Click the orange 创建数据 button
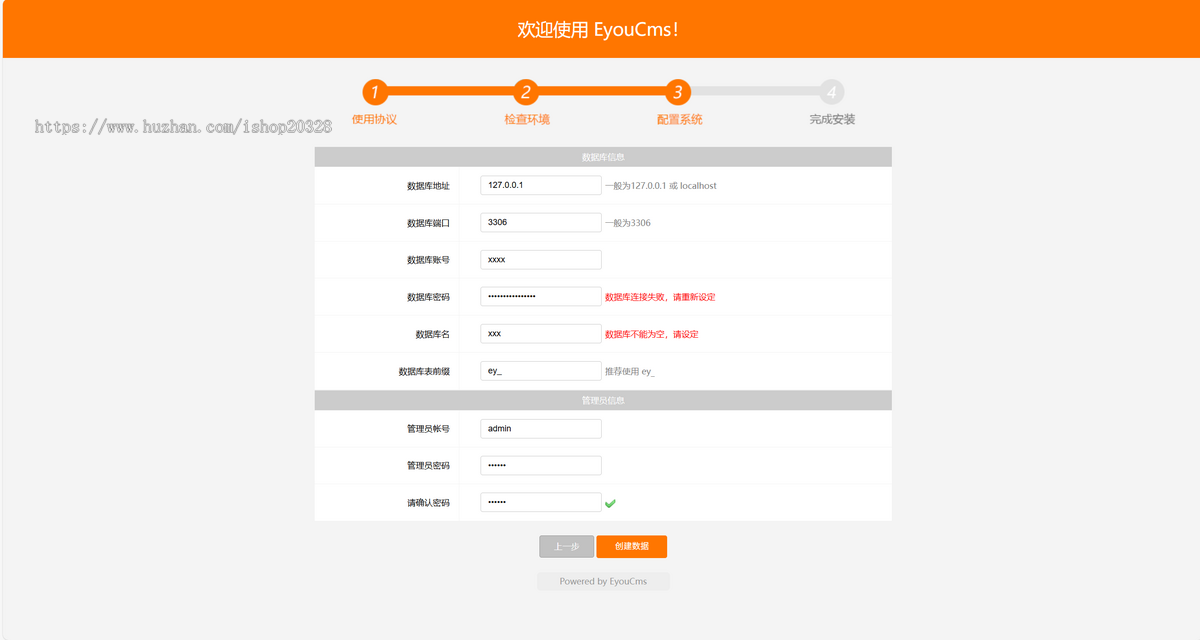Screen dimensions: 1200x640 632,546
